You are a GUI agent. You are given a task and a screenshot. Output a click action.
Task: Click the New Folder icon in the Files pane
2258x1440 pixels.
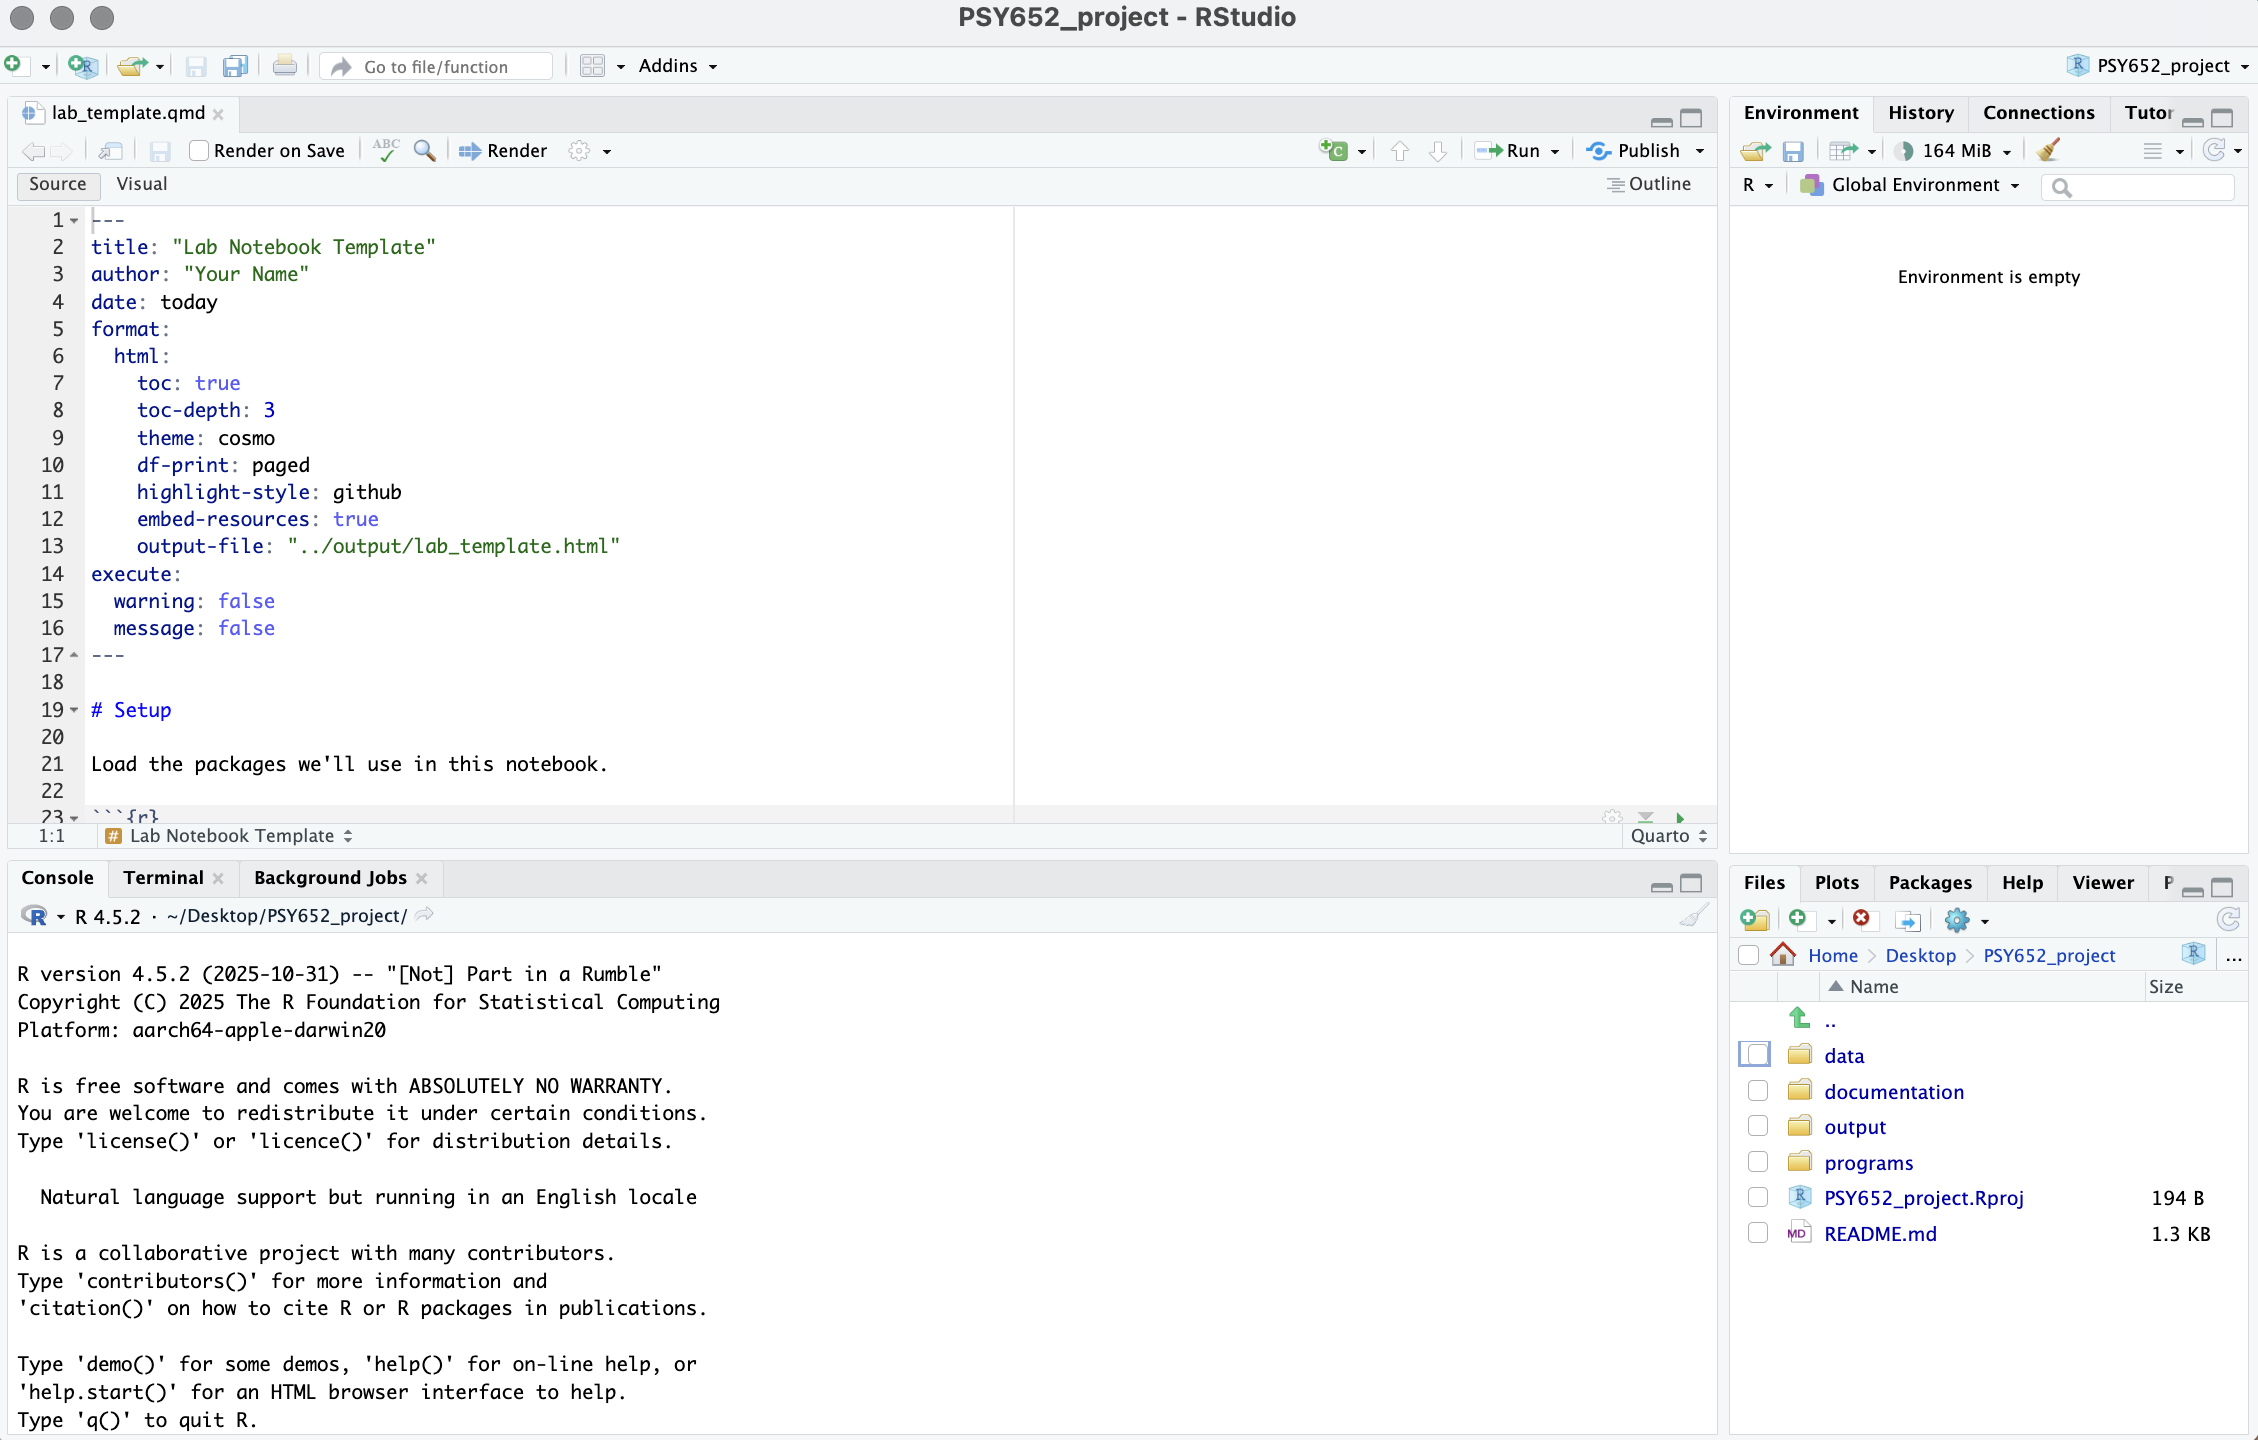pyautogui.click(x=1755, y=919)
